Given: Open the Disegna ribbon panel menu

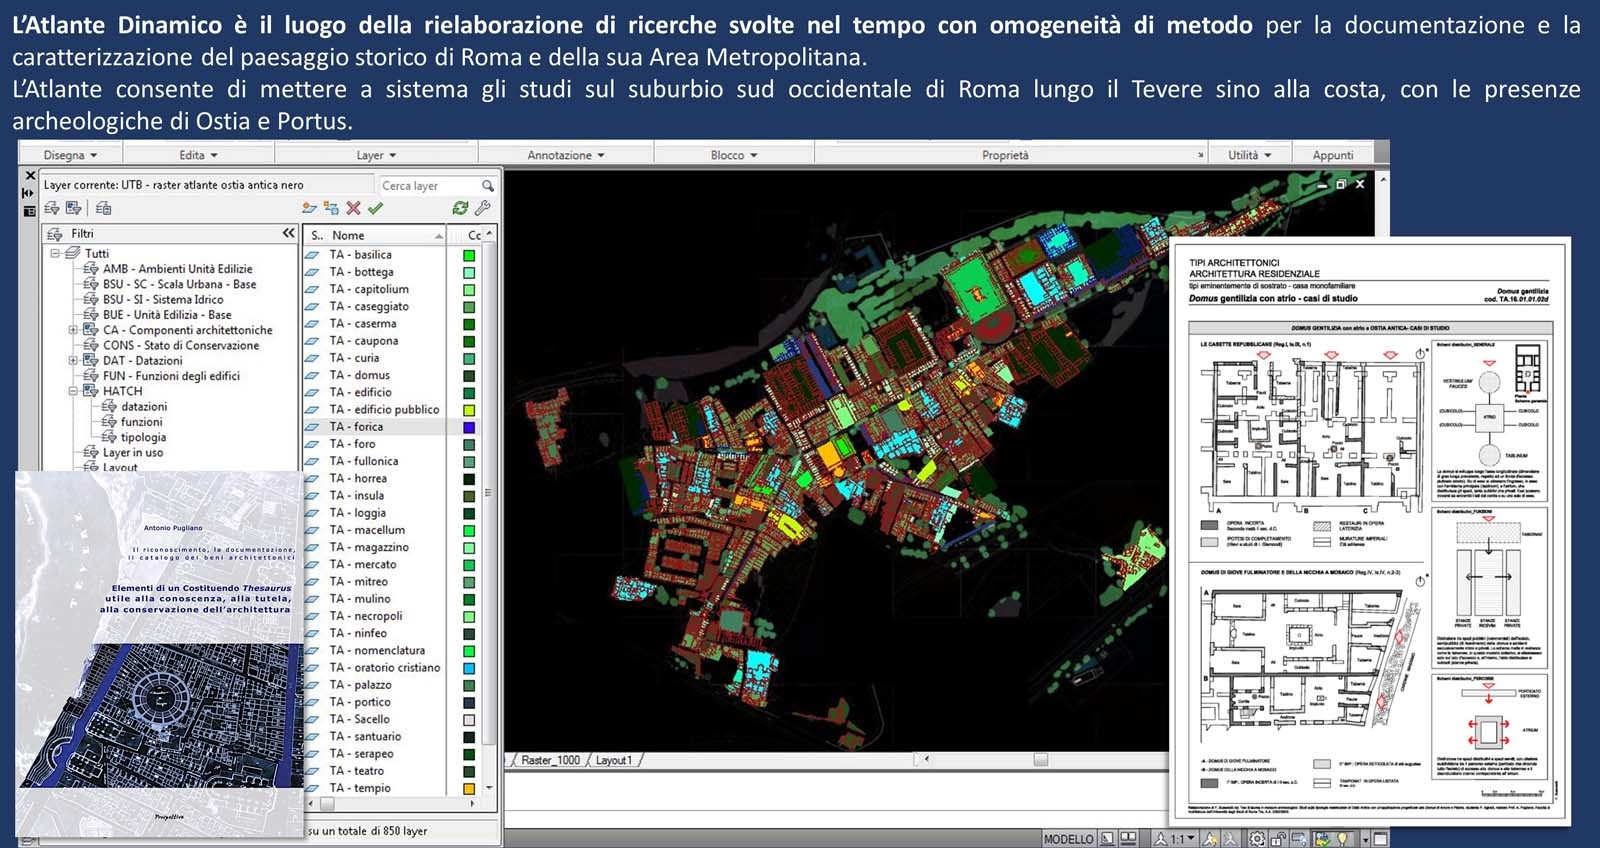Looking at the screenshot, I should (x=70, y=155).
